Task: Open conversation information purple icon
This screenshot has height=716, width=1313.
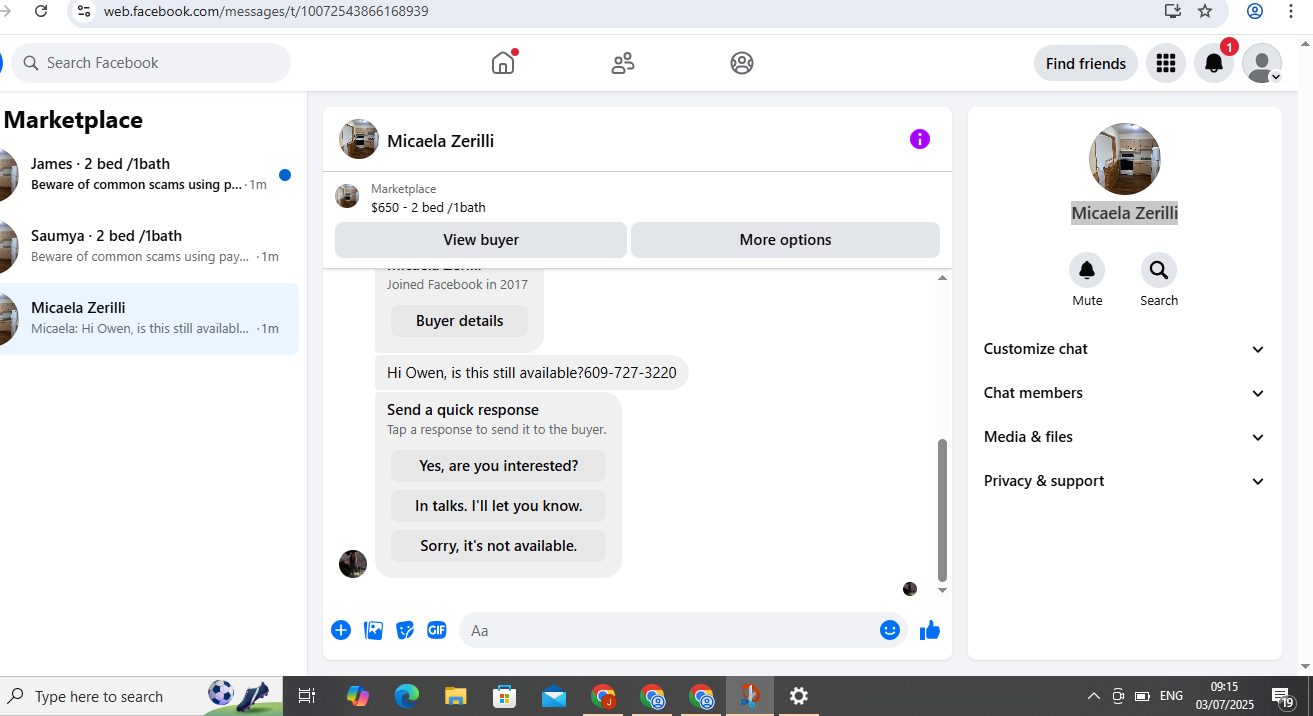Action: coord(920,139)
